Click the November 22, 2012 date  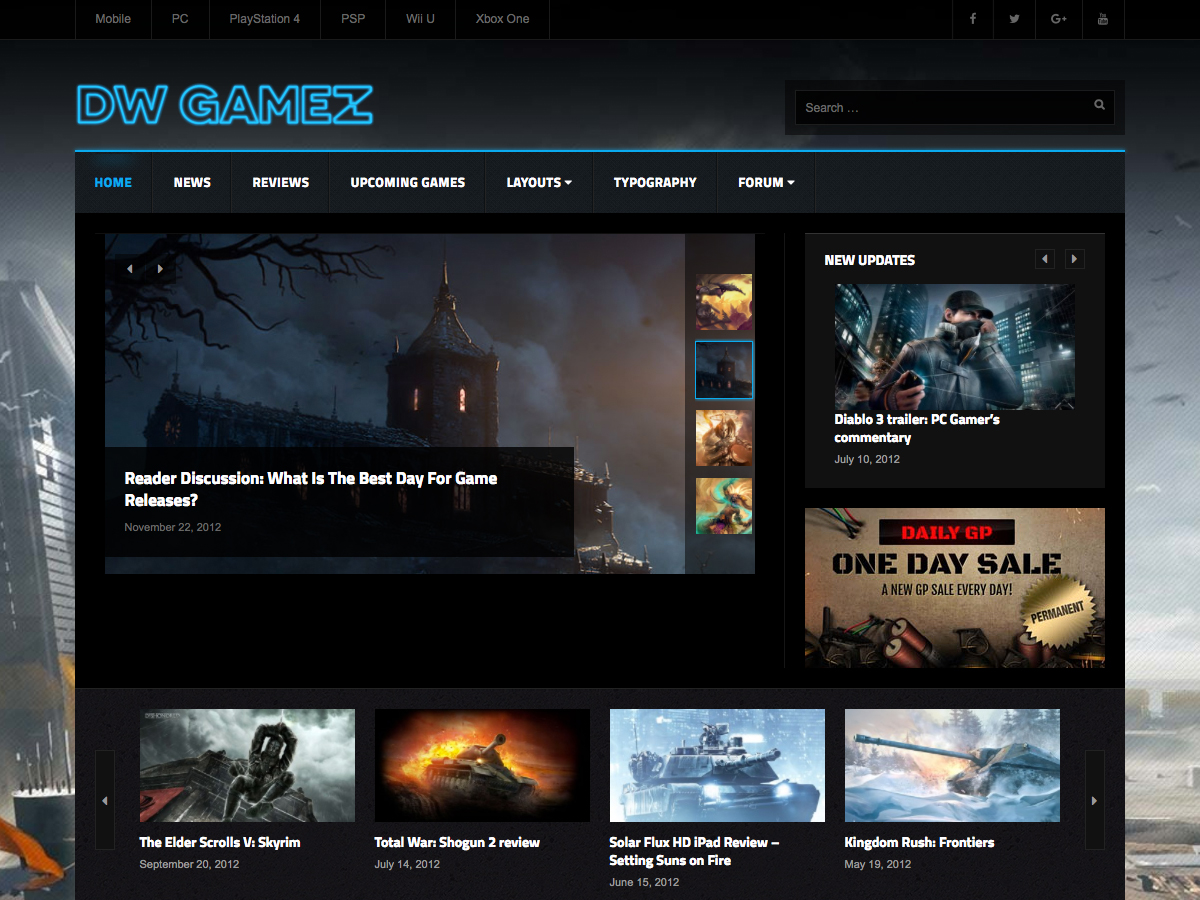(x=173, y=527)
